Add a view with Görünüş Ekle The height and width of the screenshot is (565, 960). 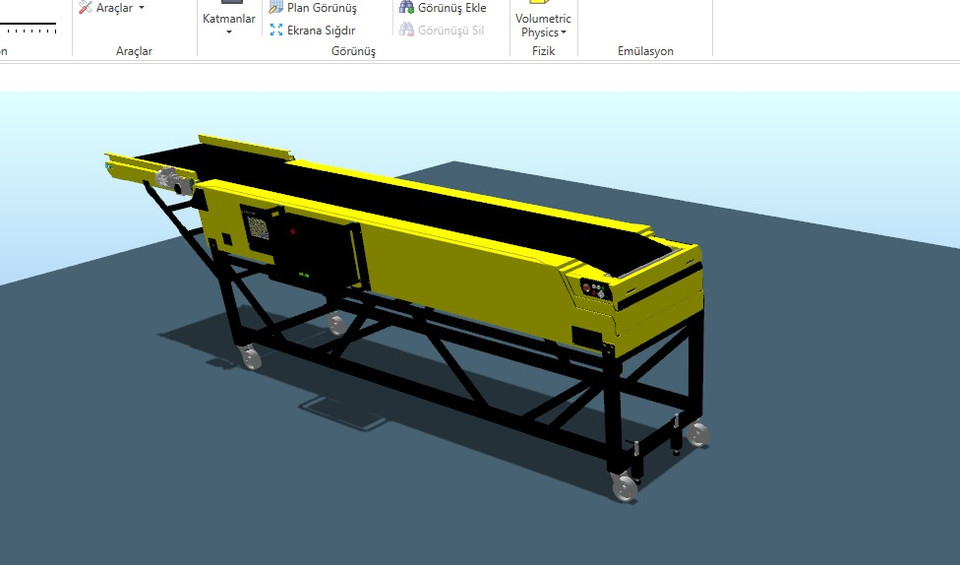click(443, 8)
